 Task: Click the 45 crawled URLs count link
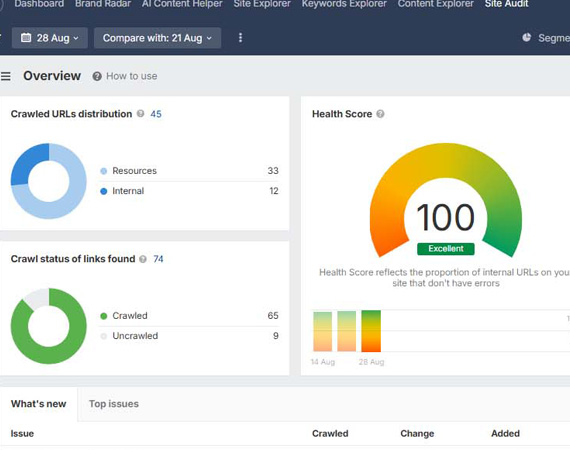point(156,114)
